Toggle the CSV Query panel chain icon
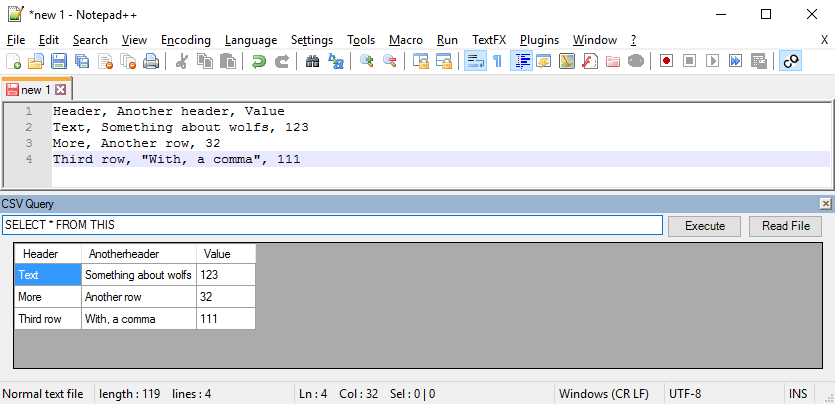 pyautogui.click(x=791, y=61)
